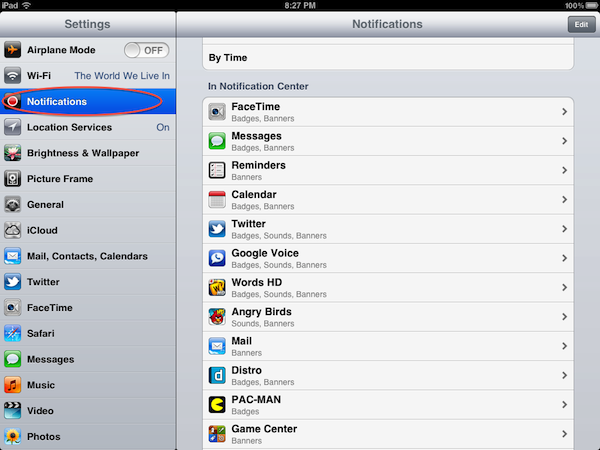Open Location Services showing On
Viewport: 600px width, 450px height.
(x=88, y=127)
